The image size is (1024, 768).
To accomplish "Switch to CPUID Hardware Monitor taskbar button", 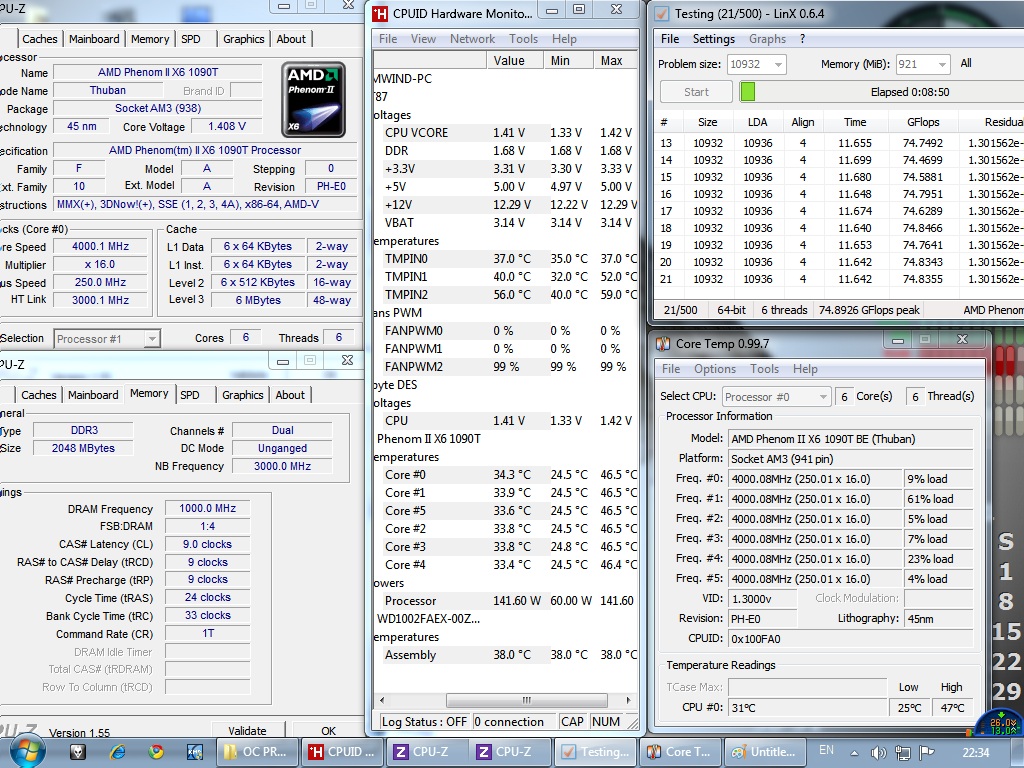I will click(x=341, y=751).
